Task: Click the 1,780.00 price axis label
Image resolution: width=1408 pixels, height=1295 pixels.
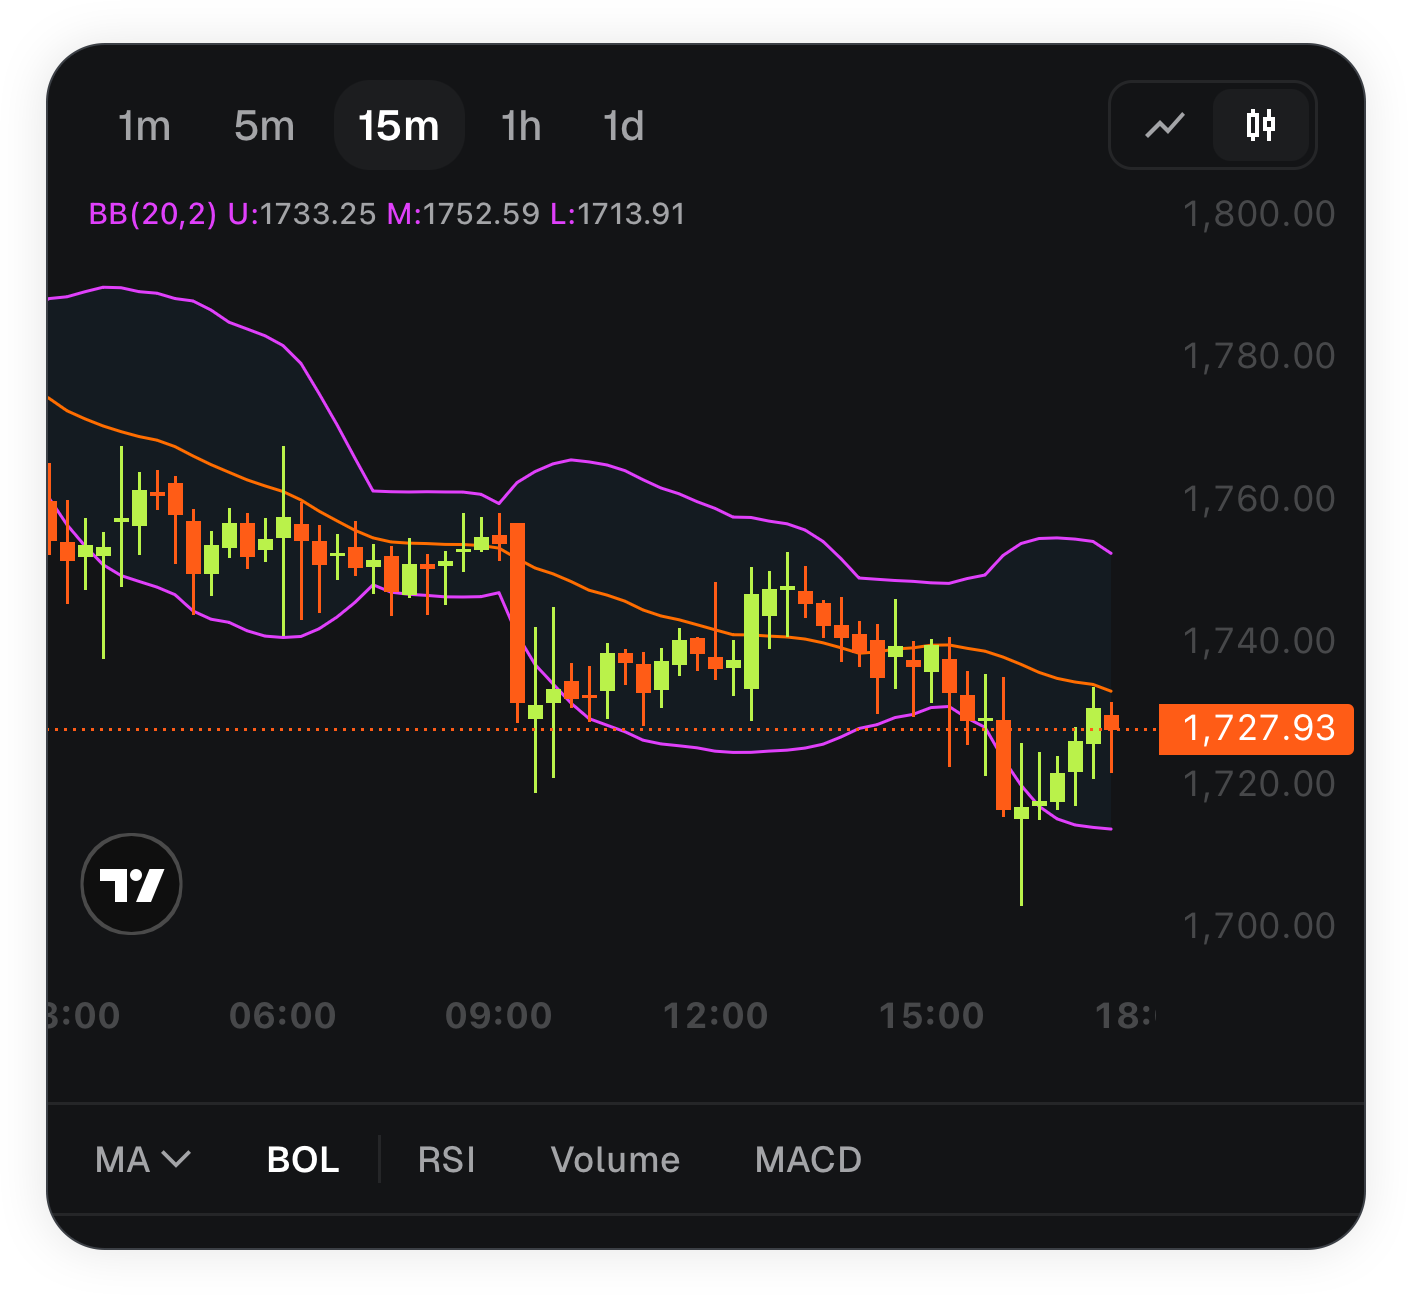Action: click(1259, 356)
